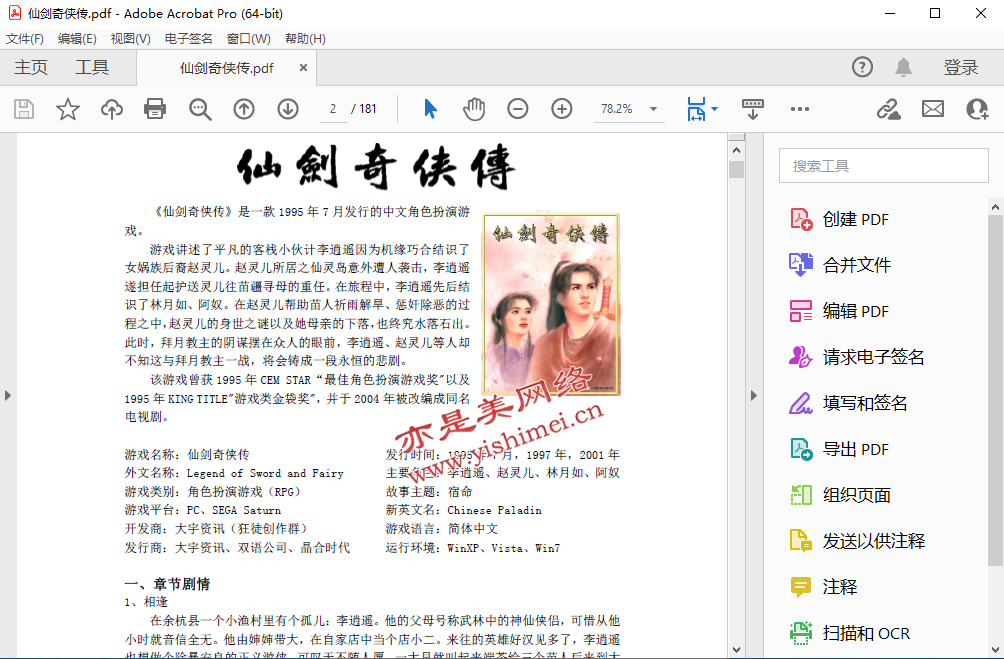The height and width of the screenshot is (659, 1004).
Task: Open the 导出 PDF tool
Action: coord(839,449)
